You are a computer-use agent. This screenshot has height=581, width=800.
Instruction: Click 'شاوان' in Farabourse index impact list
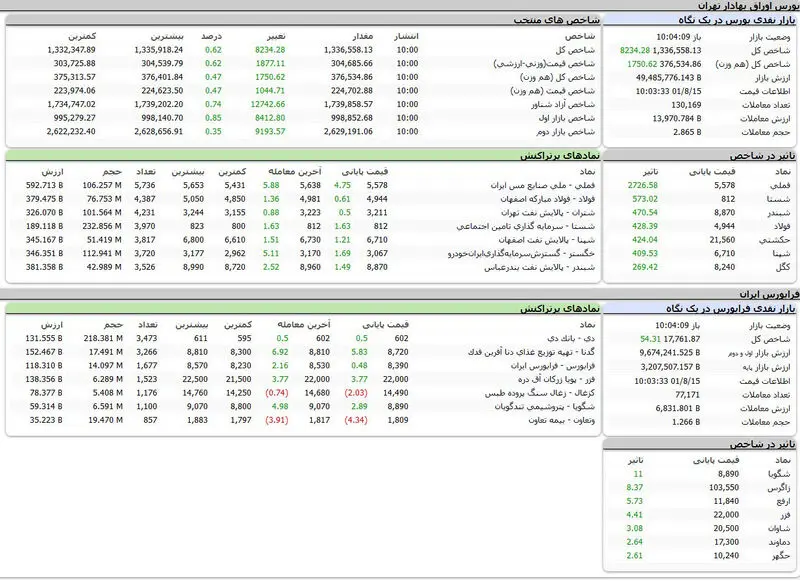[780, 529]
